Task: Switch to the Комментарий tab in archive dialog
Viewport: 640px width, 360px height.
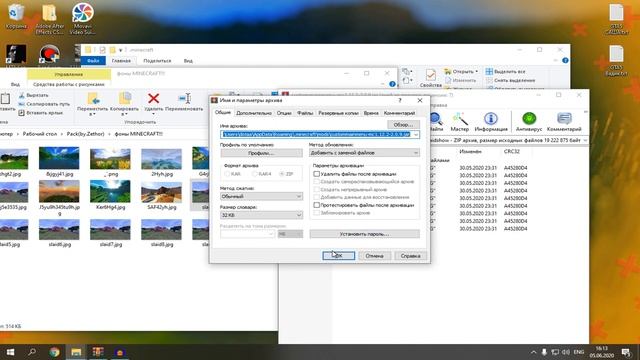Action: (399, 113)
